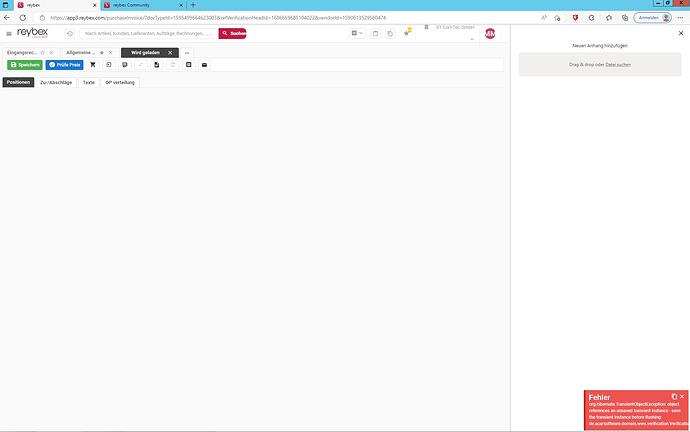Click the reybex logo

point(33,33)
